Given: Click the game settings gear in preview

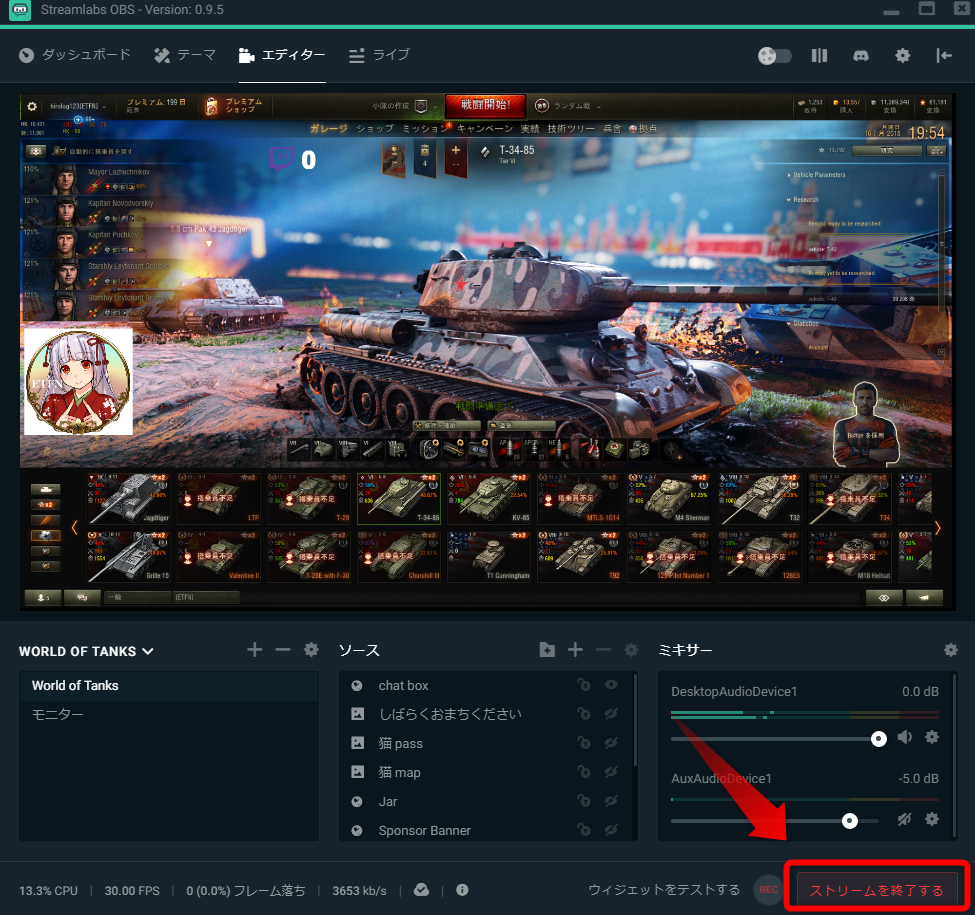Looking at the screenshot, I should coord(32,106).
